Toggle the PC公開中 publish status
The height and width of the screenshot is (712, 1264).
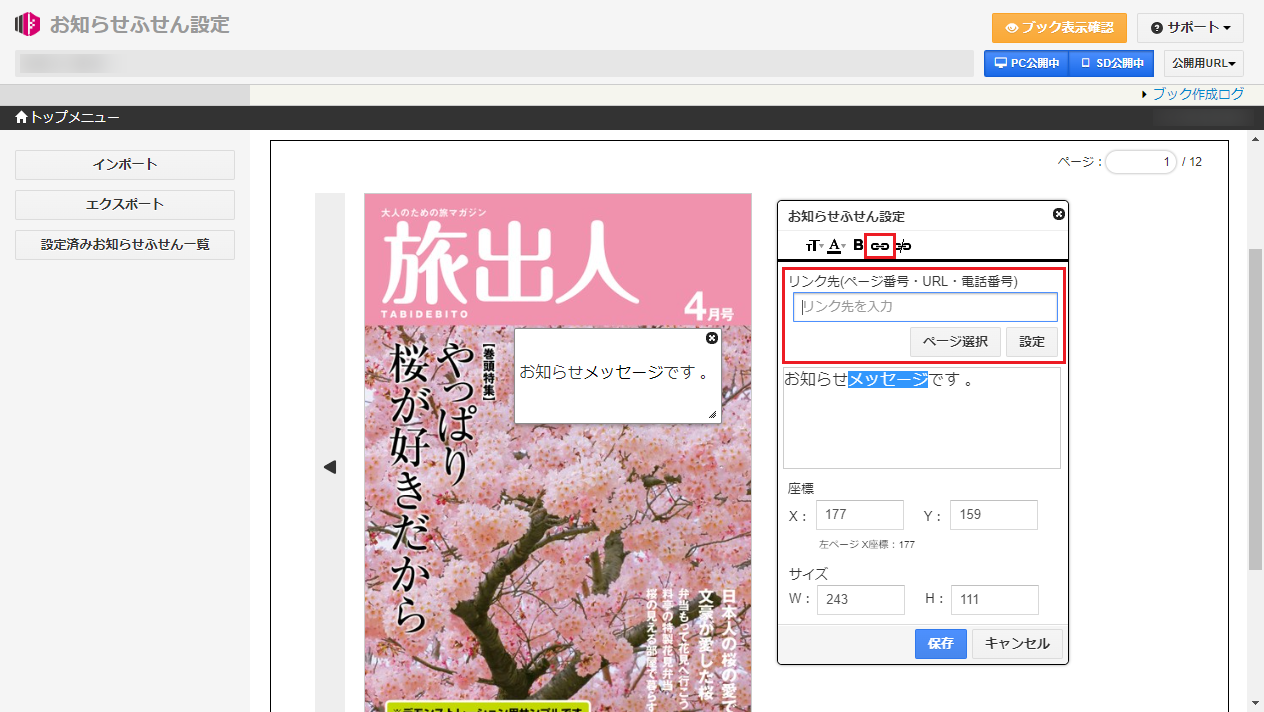point(1026,63)
